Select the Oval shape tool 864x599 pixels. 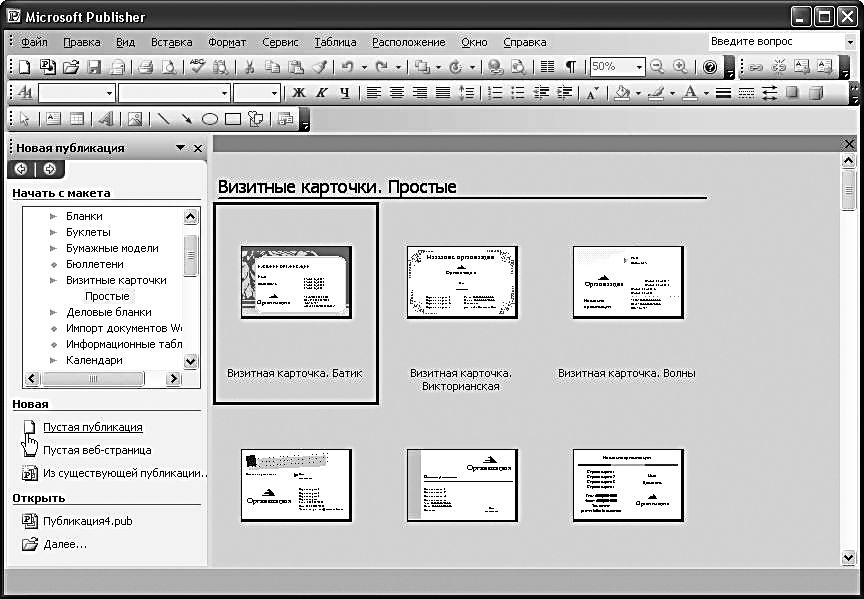click(210, 118)
